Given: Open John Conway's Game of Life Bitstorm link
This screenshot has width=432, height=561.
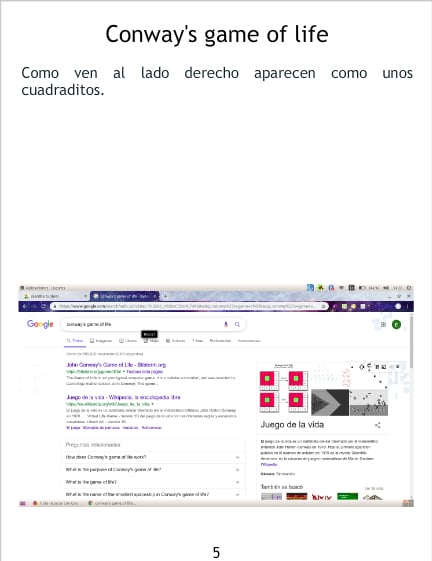Looking at the screenshot, I should (116, 365).
